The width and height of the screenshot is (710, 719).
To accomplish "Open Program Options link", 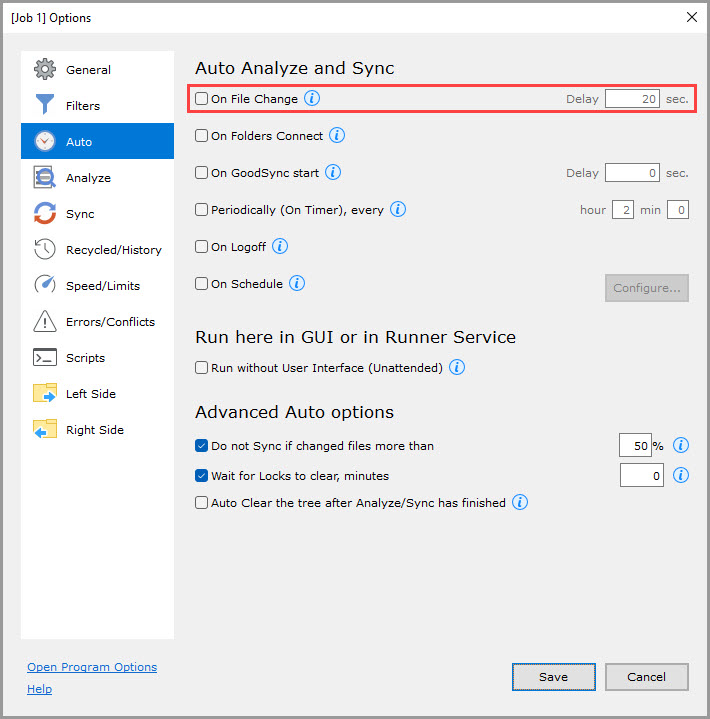I will click(92, 667).
